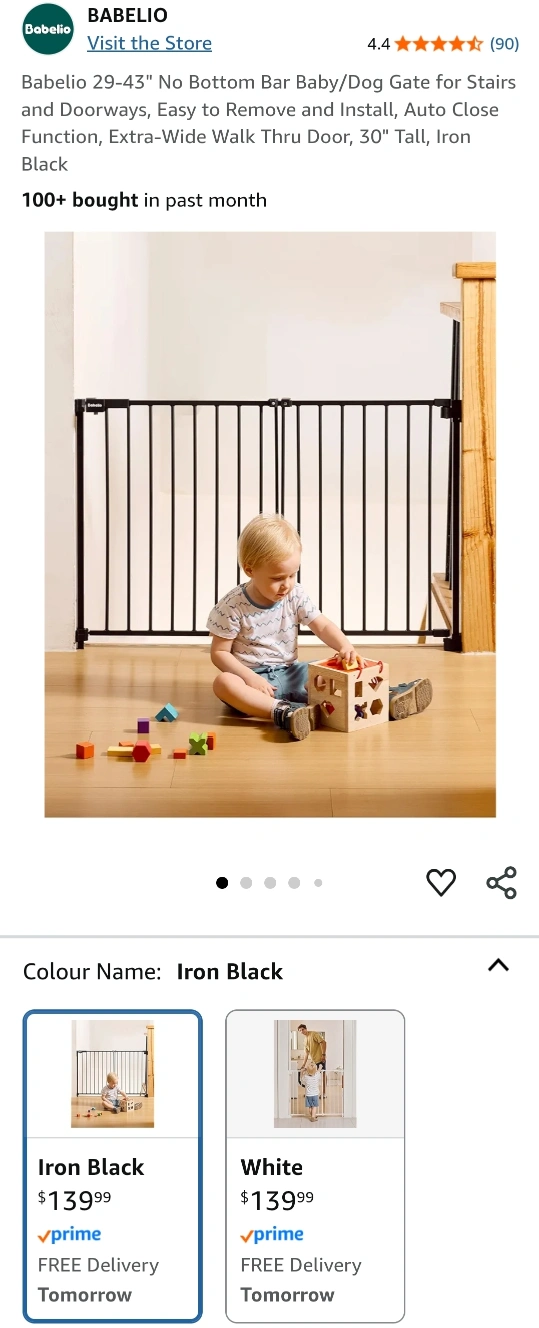The image size is (539, 1328).
Task: Select the second image carousel dot
Action: coord(246,883)
